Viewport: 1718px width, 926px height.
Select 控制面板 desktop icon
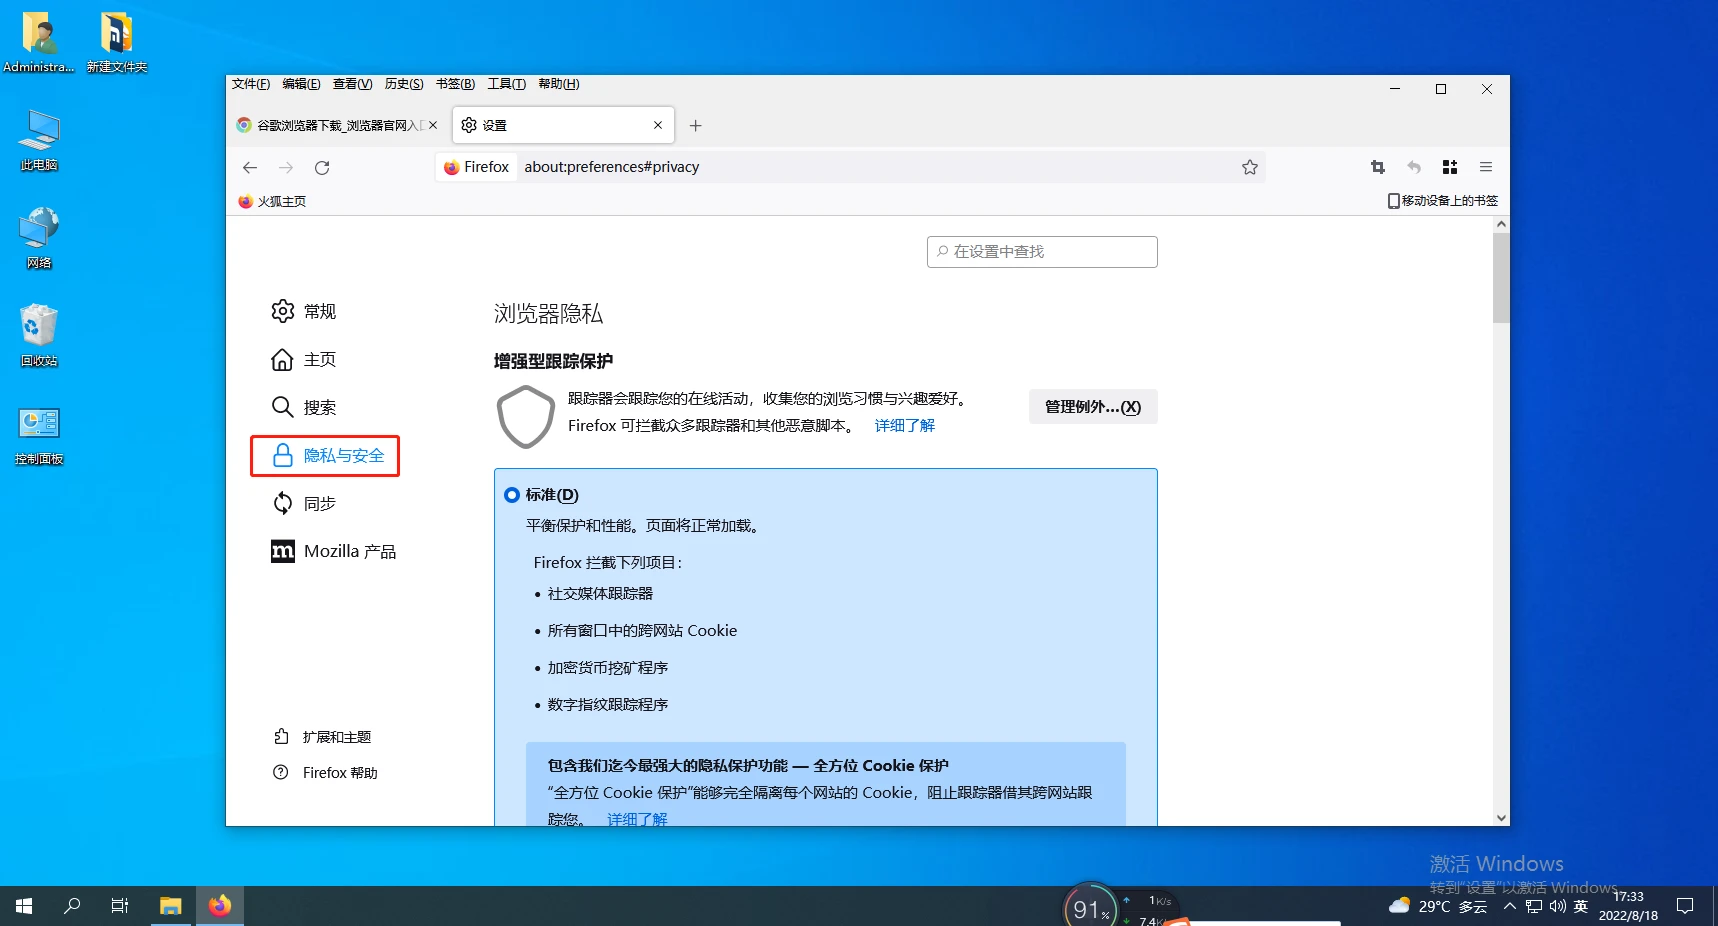point(39,434)
